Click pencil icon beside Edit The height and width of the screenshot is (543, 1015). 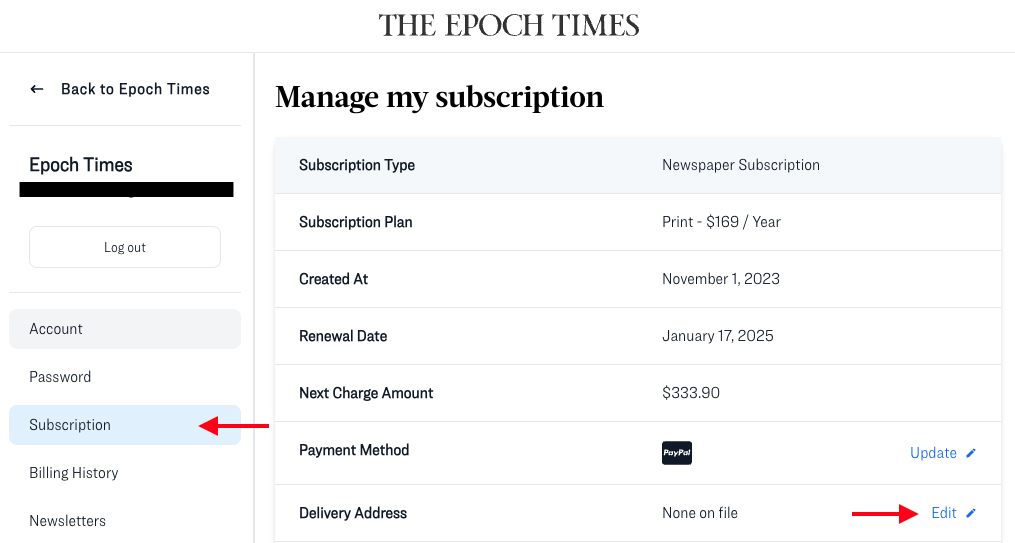point(971,513)
